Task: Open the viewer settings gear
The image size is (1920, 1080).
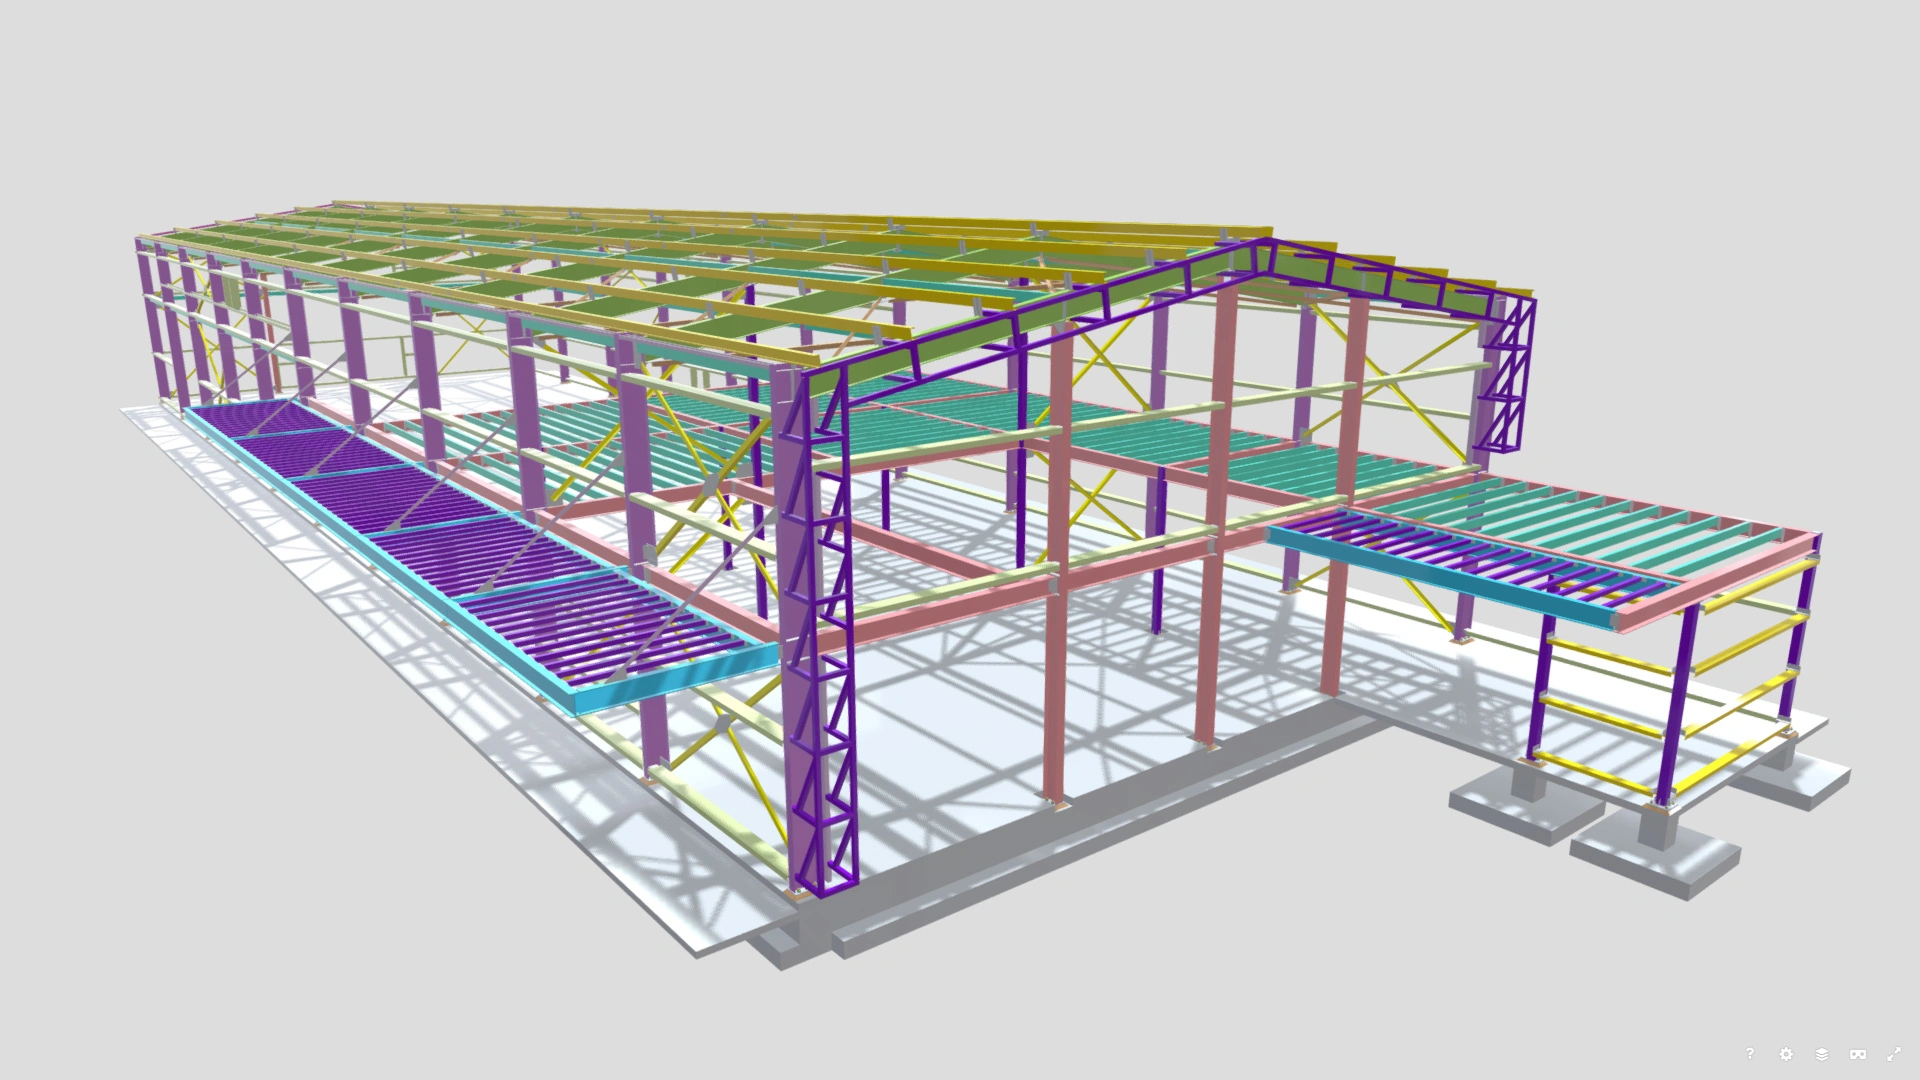Action: [x=1786, y=1054]
